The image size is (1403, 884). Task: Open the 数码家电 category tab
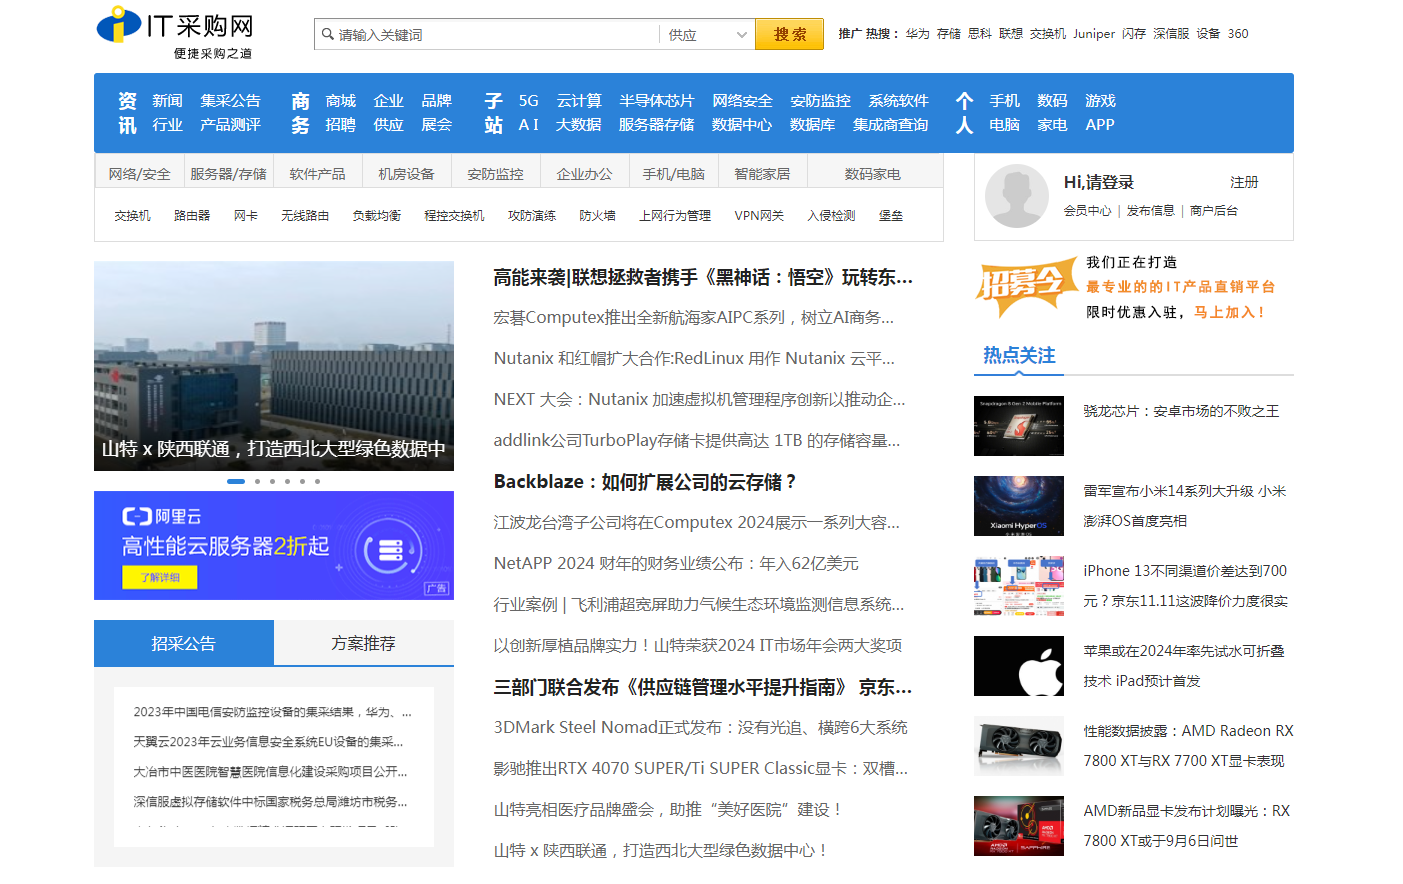click(872, 173)
